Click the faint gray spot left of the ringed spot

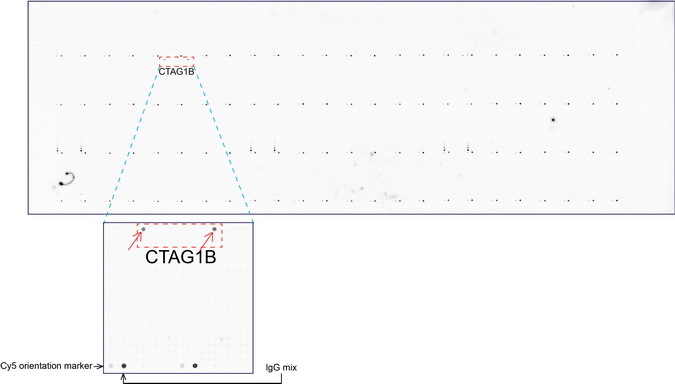[x=182, y=366]
